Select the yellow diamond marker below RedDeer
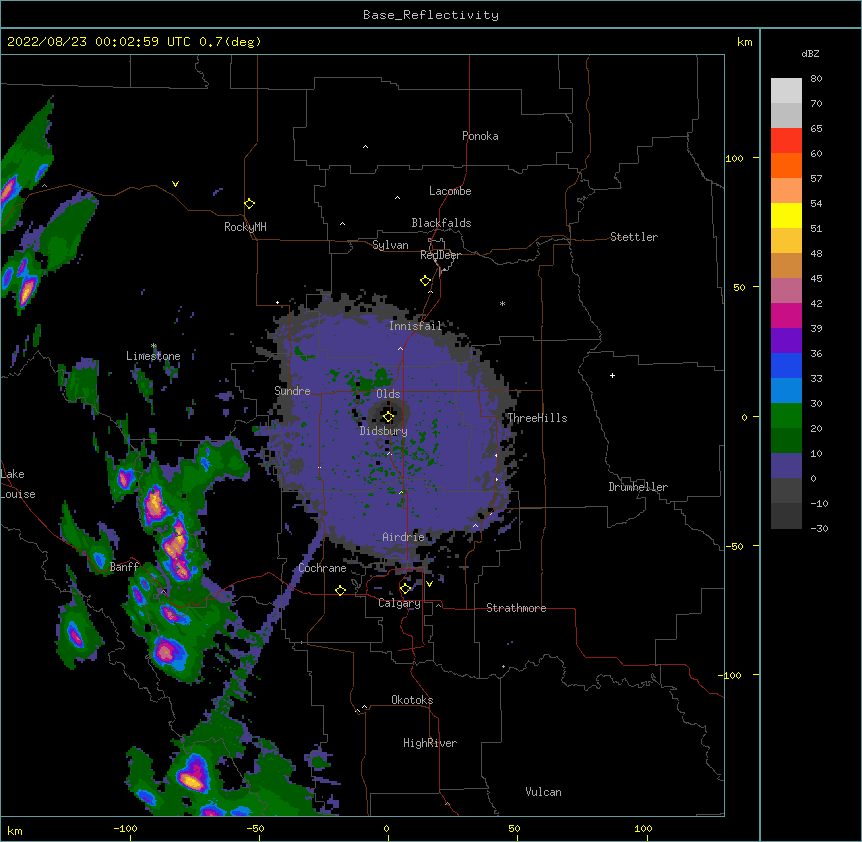The height and width of the screenshot is (842, 862). (x=425, y=281)
